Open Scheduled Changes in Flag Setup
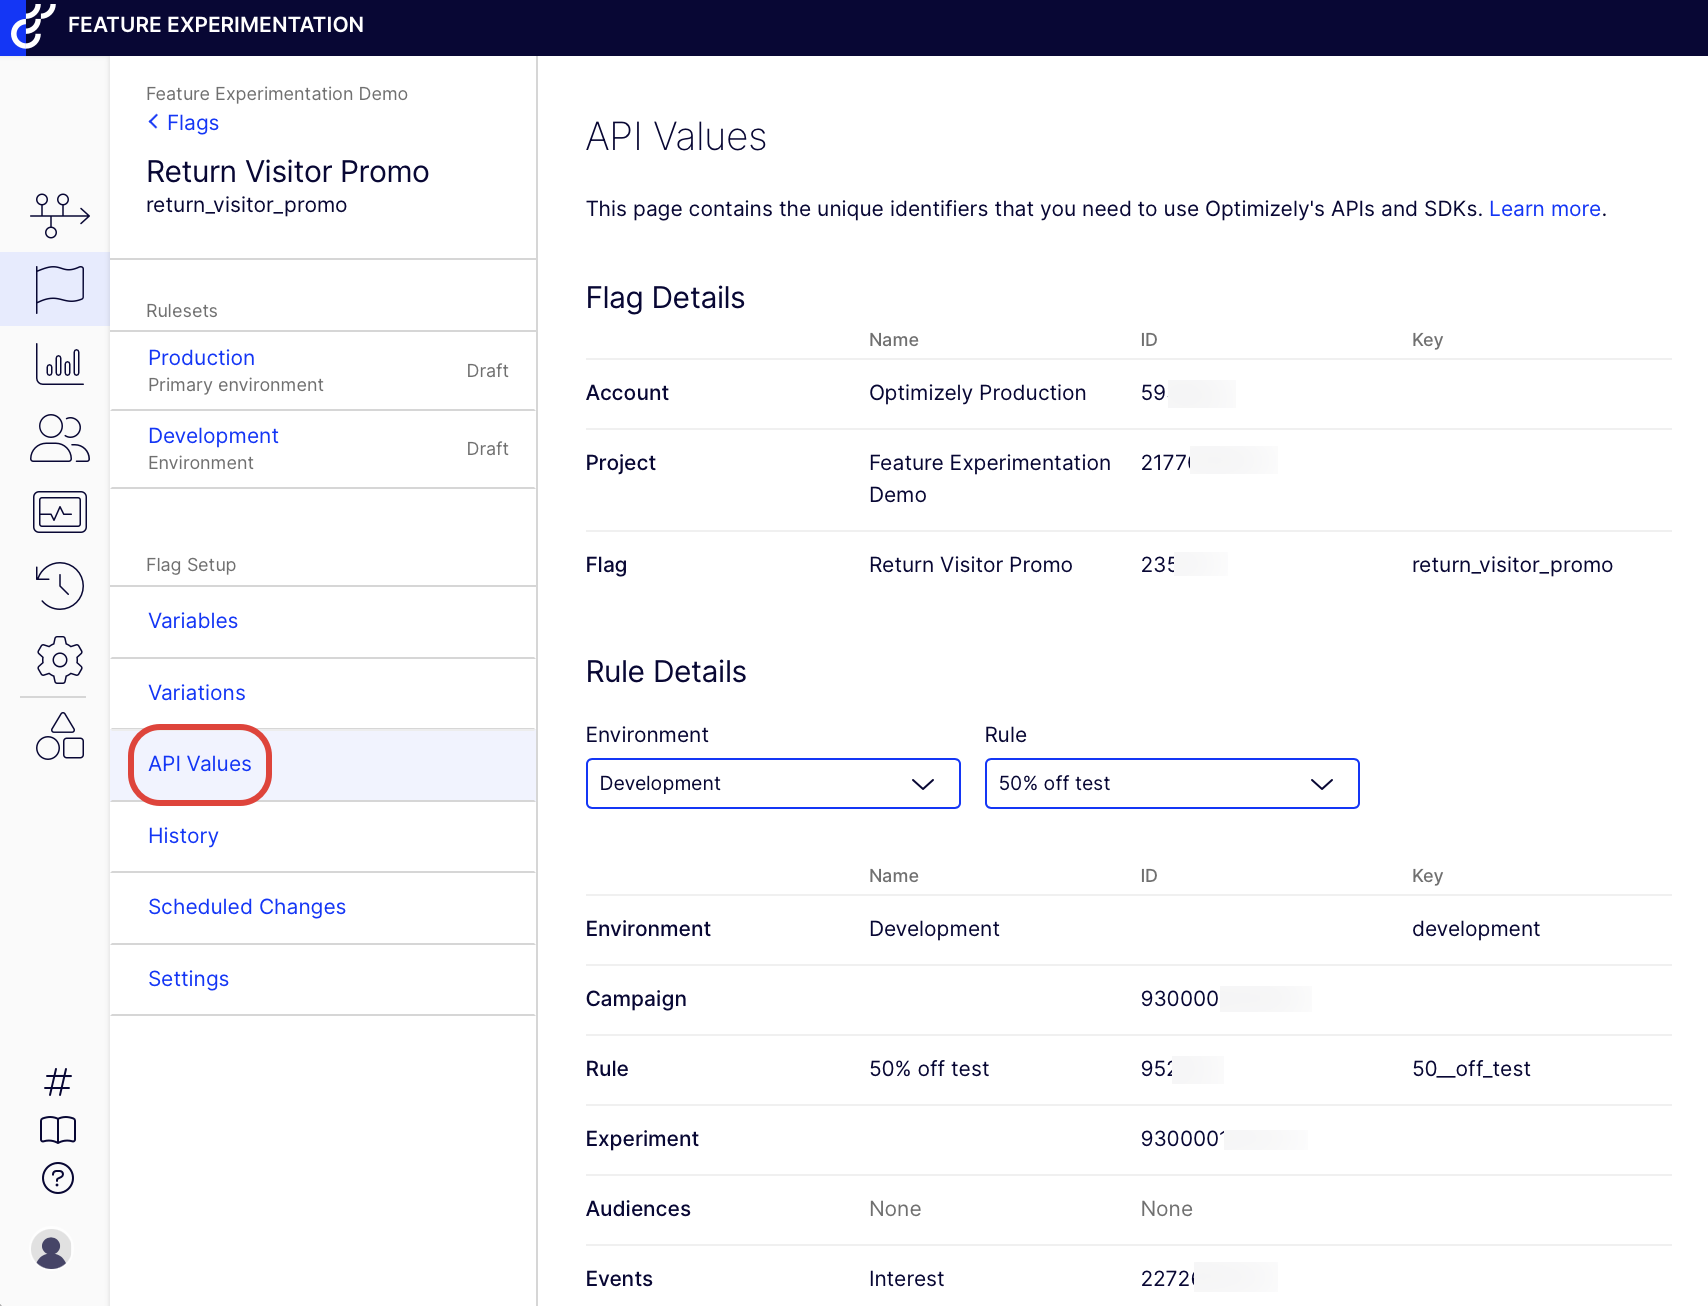The width and height of the screenshot is (1708, 1306). (x=247, y=907)
